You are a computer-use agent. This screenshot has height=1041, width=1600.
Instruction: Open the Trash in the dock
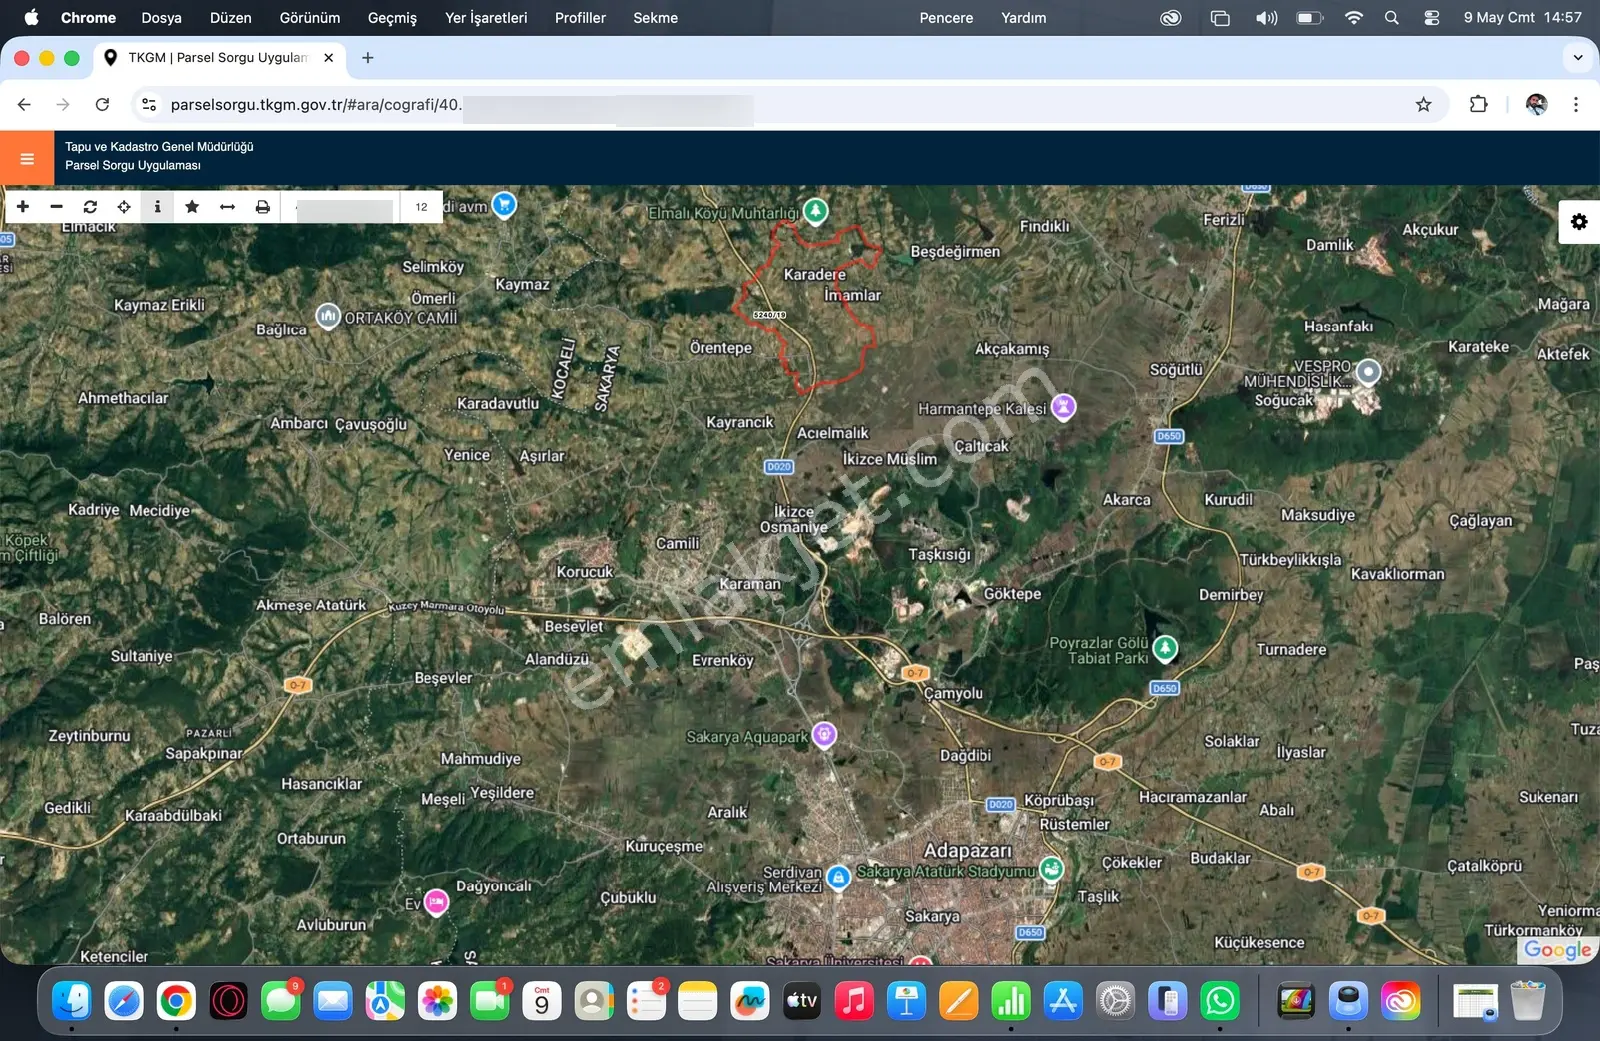pyautogui.click(x=1527, y=1000)
